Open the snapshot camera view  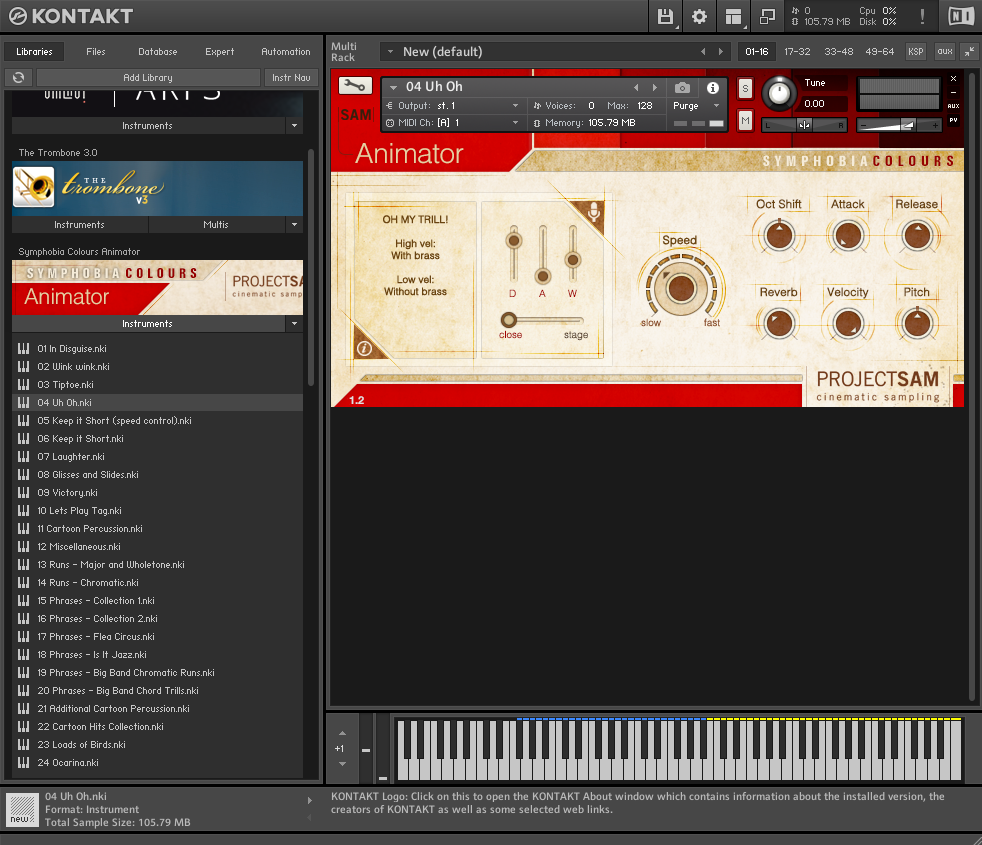[683, 88]
